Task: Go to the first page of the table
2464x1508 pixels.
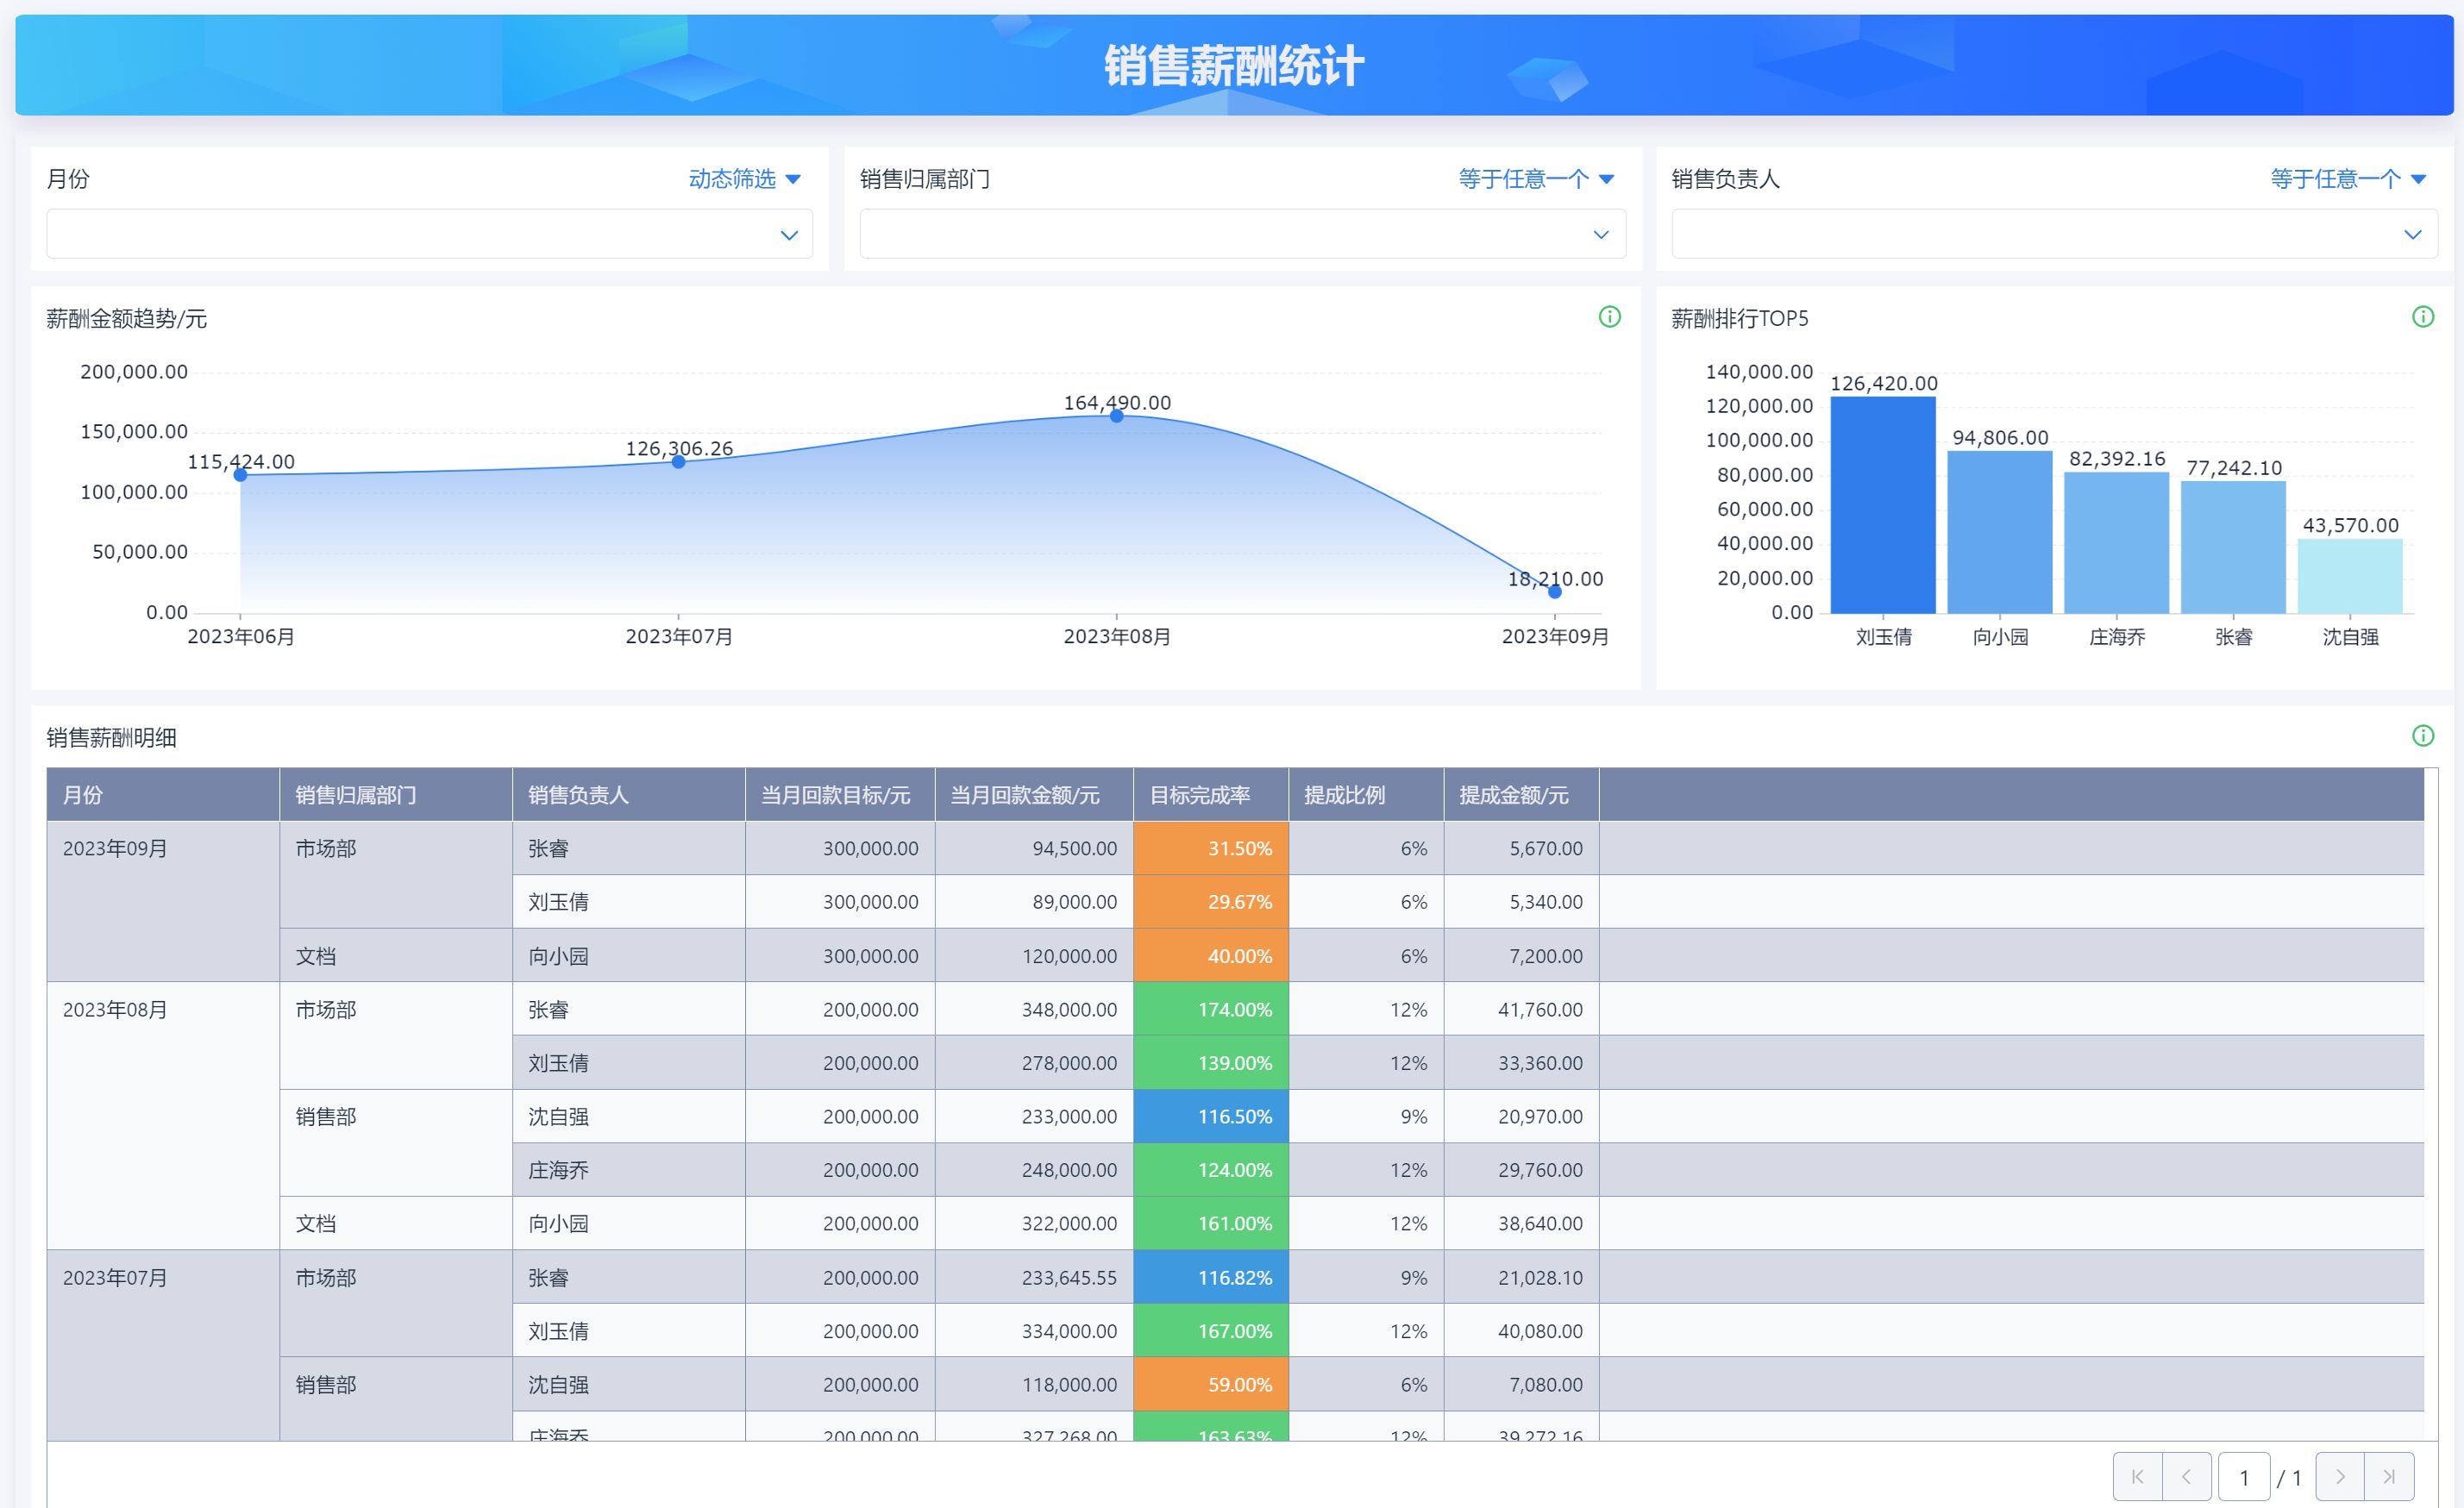Action: click(x=2137, y=1476)
